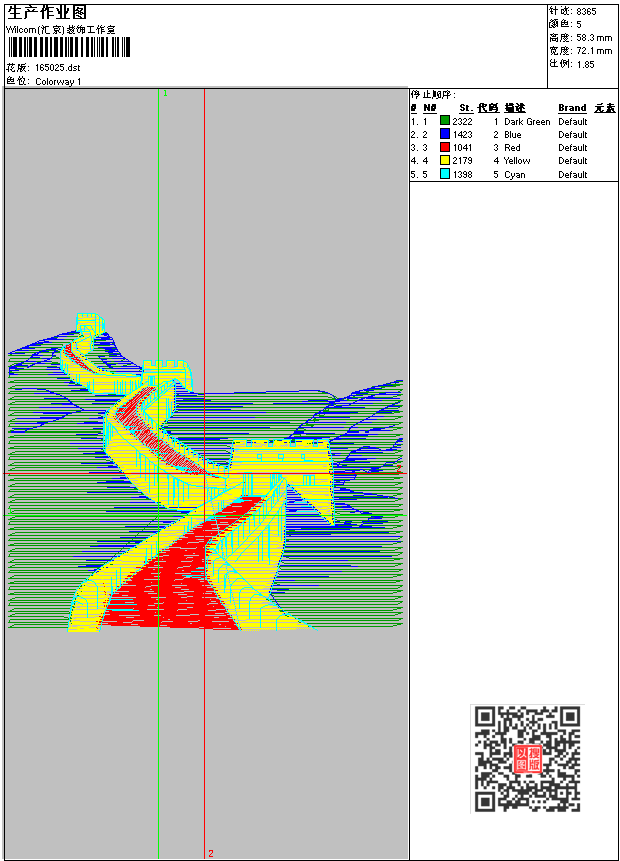
Task: Click the Red description text
Action: point(512,148)
